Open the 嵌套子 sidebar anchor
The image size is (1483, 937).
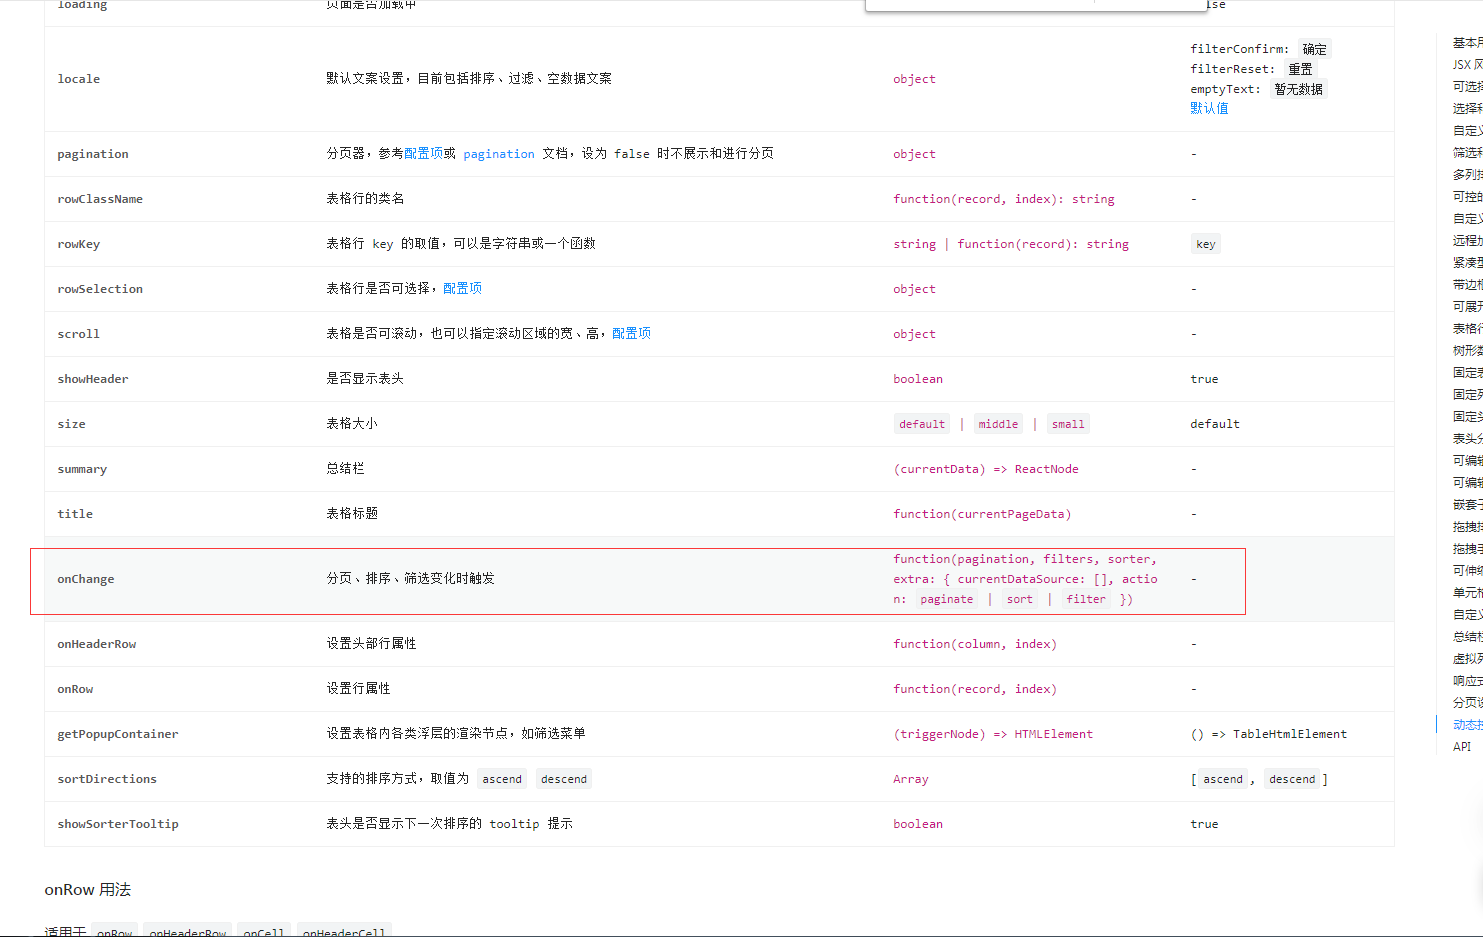[x=1467, y=504]
